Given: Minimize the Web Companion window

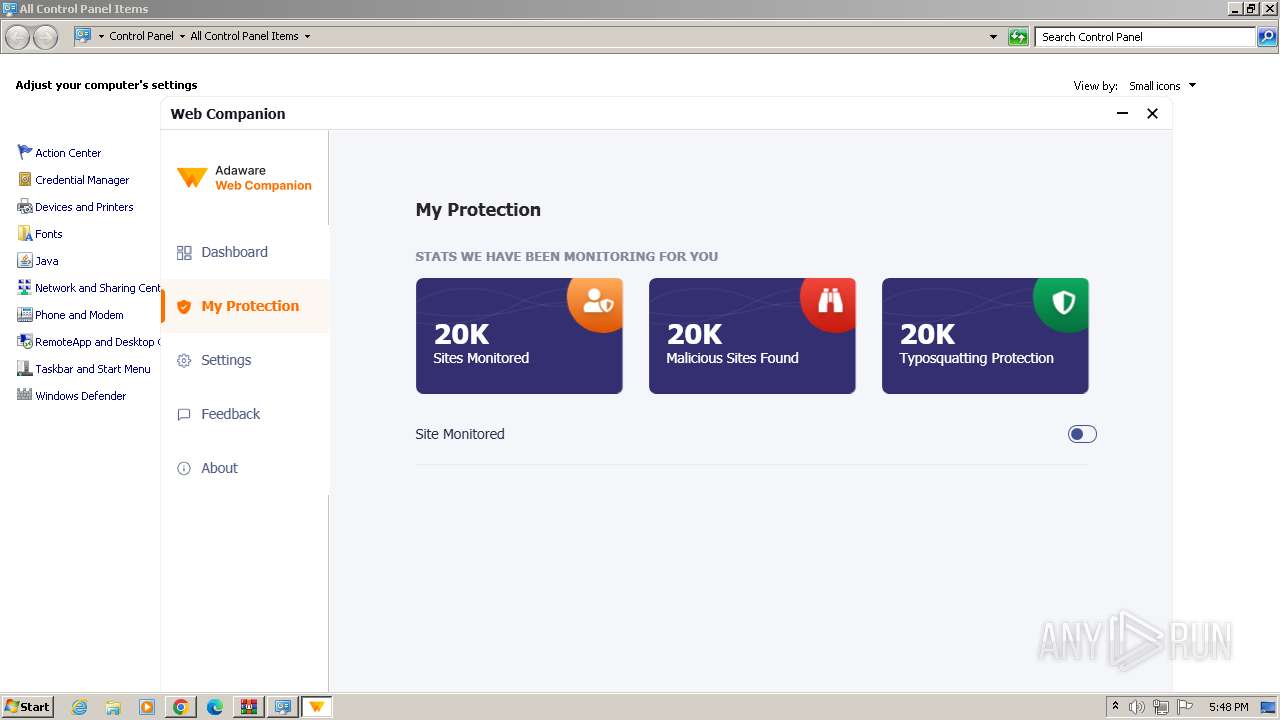Looking at the screenshot, I should (x=1122, y=114).
